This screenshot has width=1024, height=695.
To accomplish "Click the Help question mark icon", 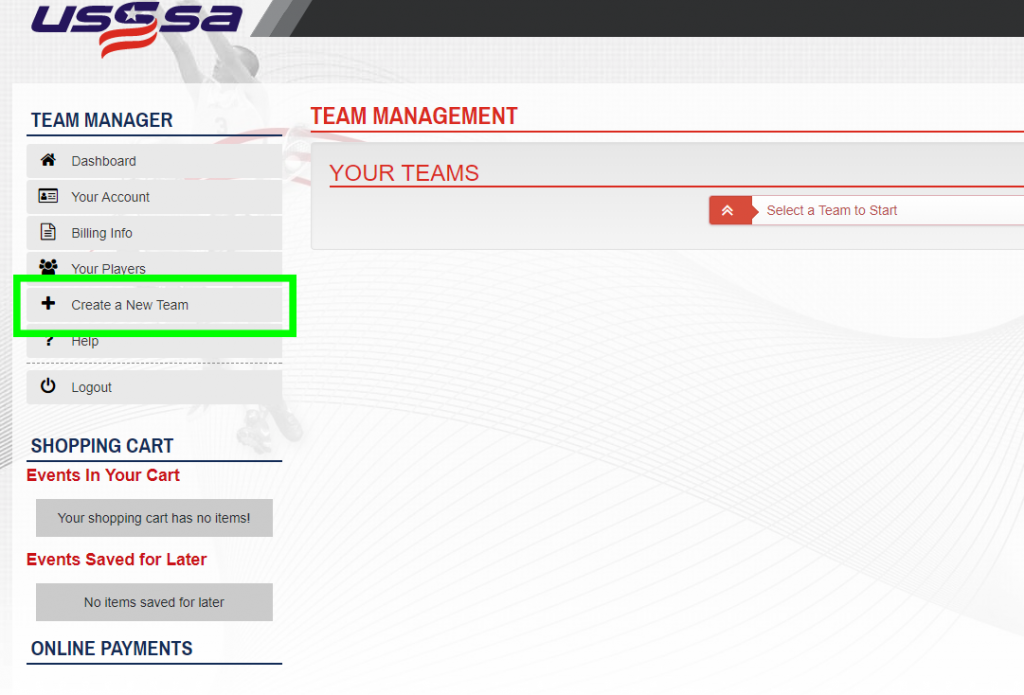I will click(x=48, y=340).
